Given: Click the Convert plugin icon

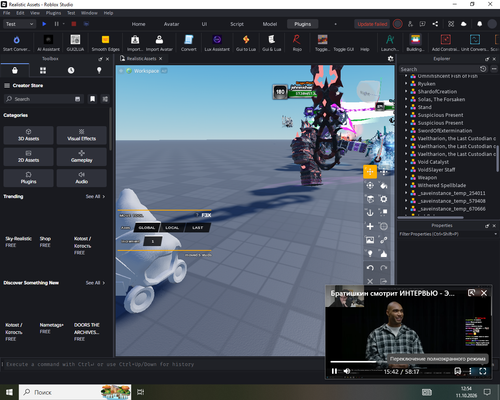Looking at the screenshot, I should tap(189, 43).
